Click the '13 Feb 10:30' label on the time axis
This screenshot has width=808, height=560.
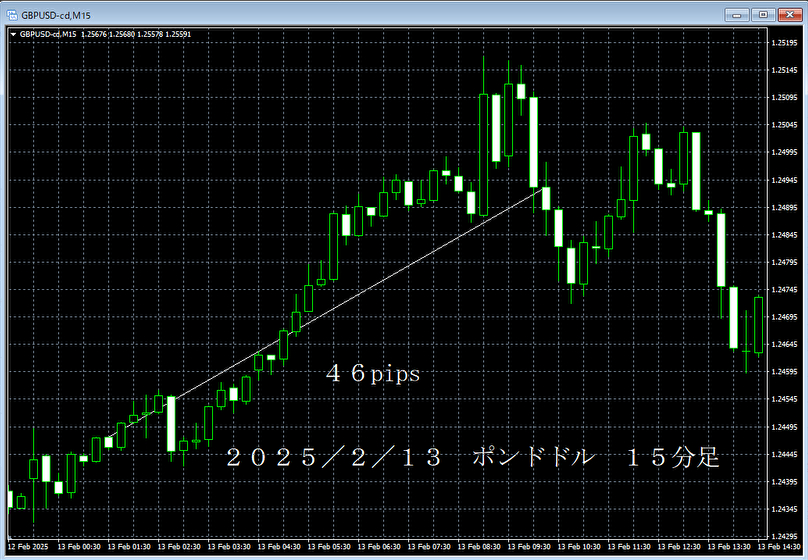pos(579,547)
